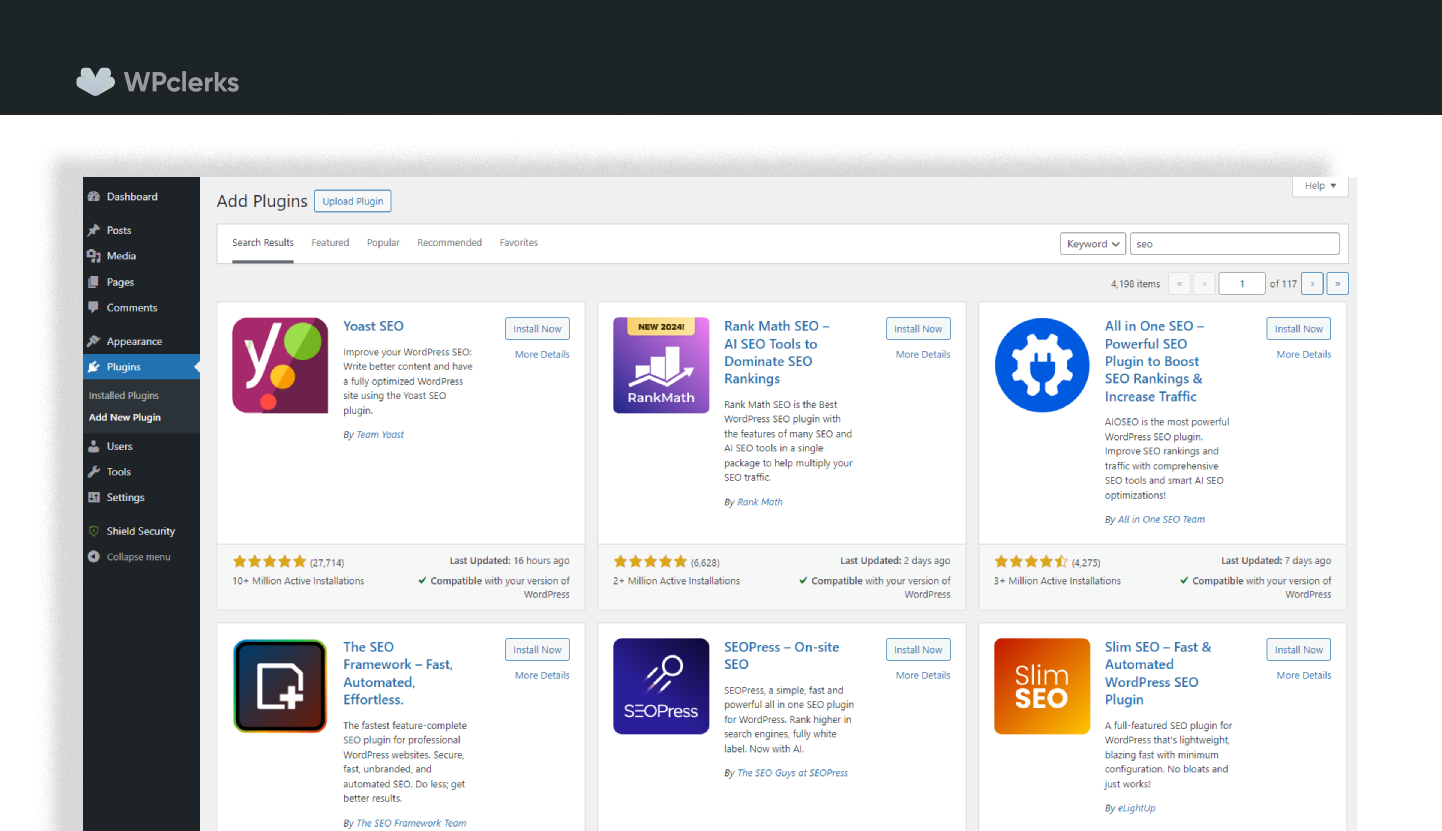The height and width of the screenshot is (831, 1442).
Task: Click the Comments speech bubble icon
Action: click(x=94, y=308)
